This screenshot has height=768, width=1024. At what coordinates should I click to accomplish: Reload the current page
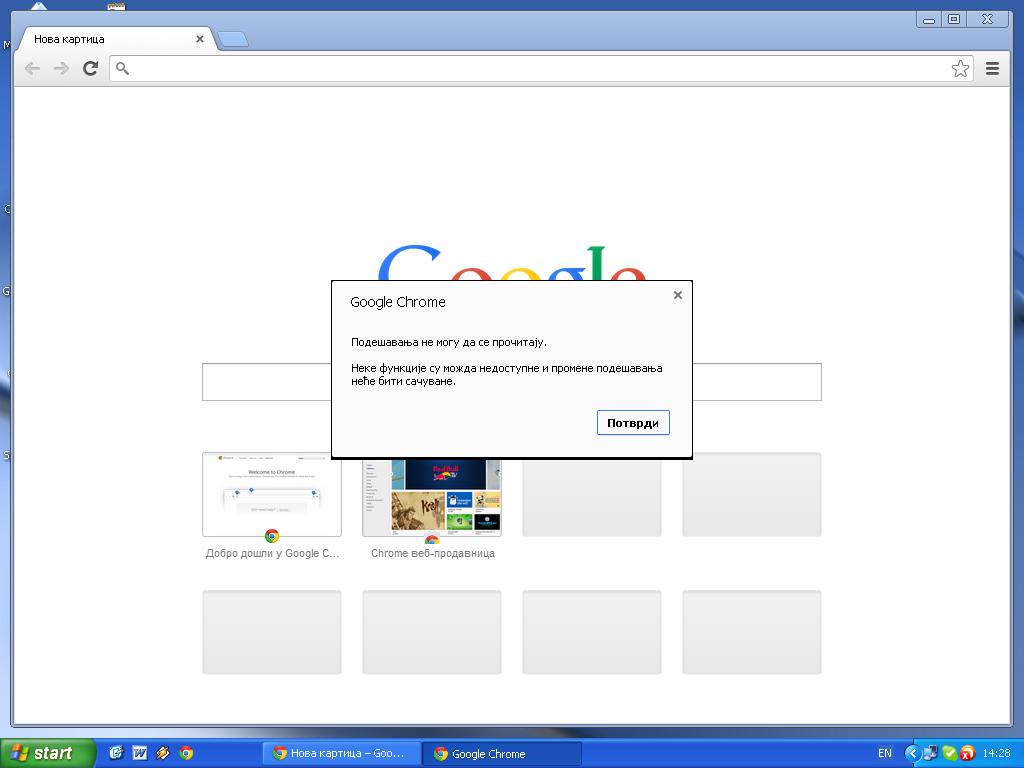pyautogui.click(x=91, y=68)
